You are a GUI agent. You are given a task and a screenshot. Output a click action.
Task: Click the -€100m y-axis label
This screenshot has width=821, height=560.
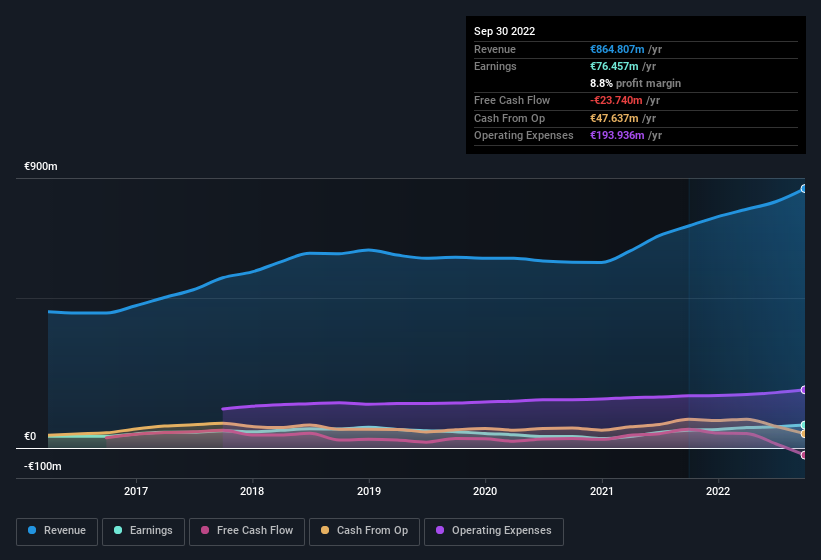(42, 466)
